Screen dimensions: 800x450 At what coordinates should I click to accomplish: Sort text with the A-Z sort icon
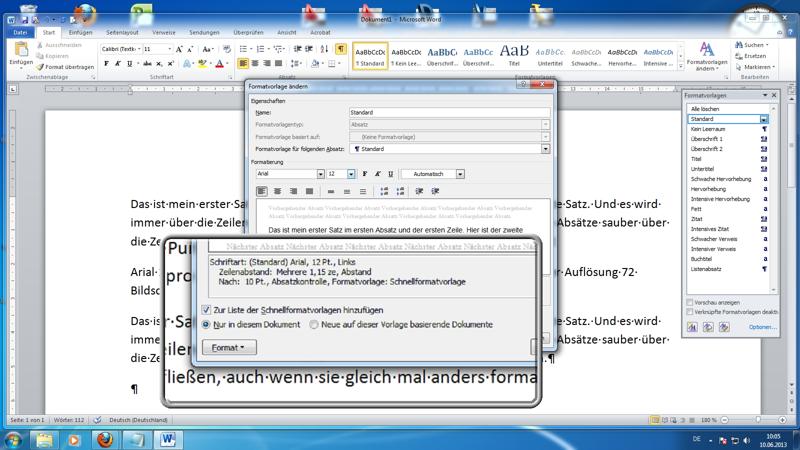point(324,49)
